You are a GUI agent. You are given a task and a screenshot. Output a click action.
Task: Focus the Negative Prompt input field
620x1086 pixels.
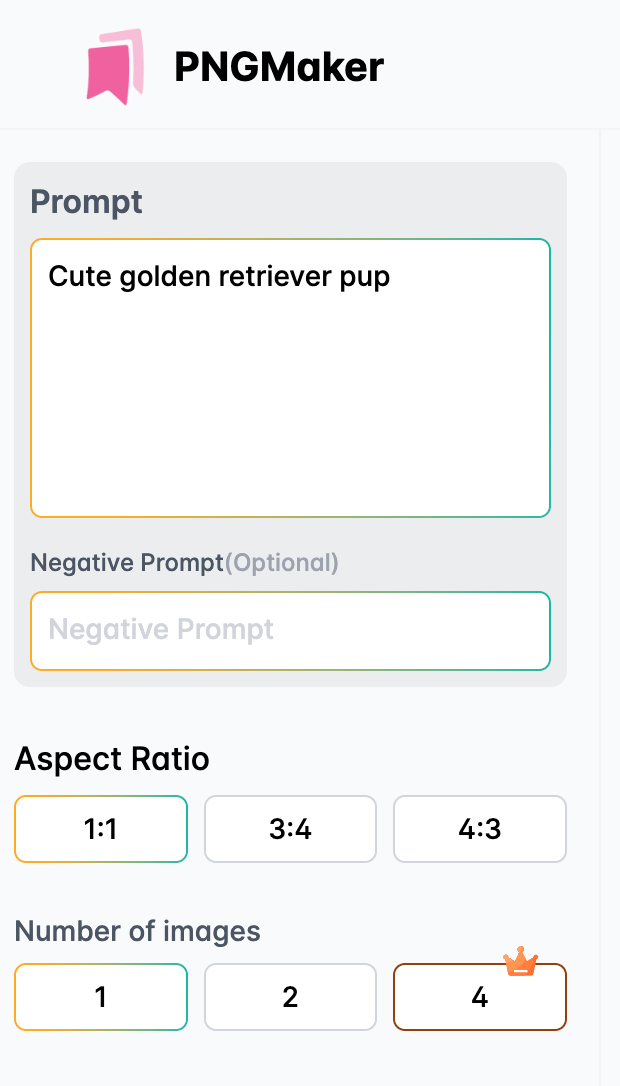pyautogui.click(x=290, y=630)
